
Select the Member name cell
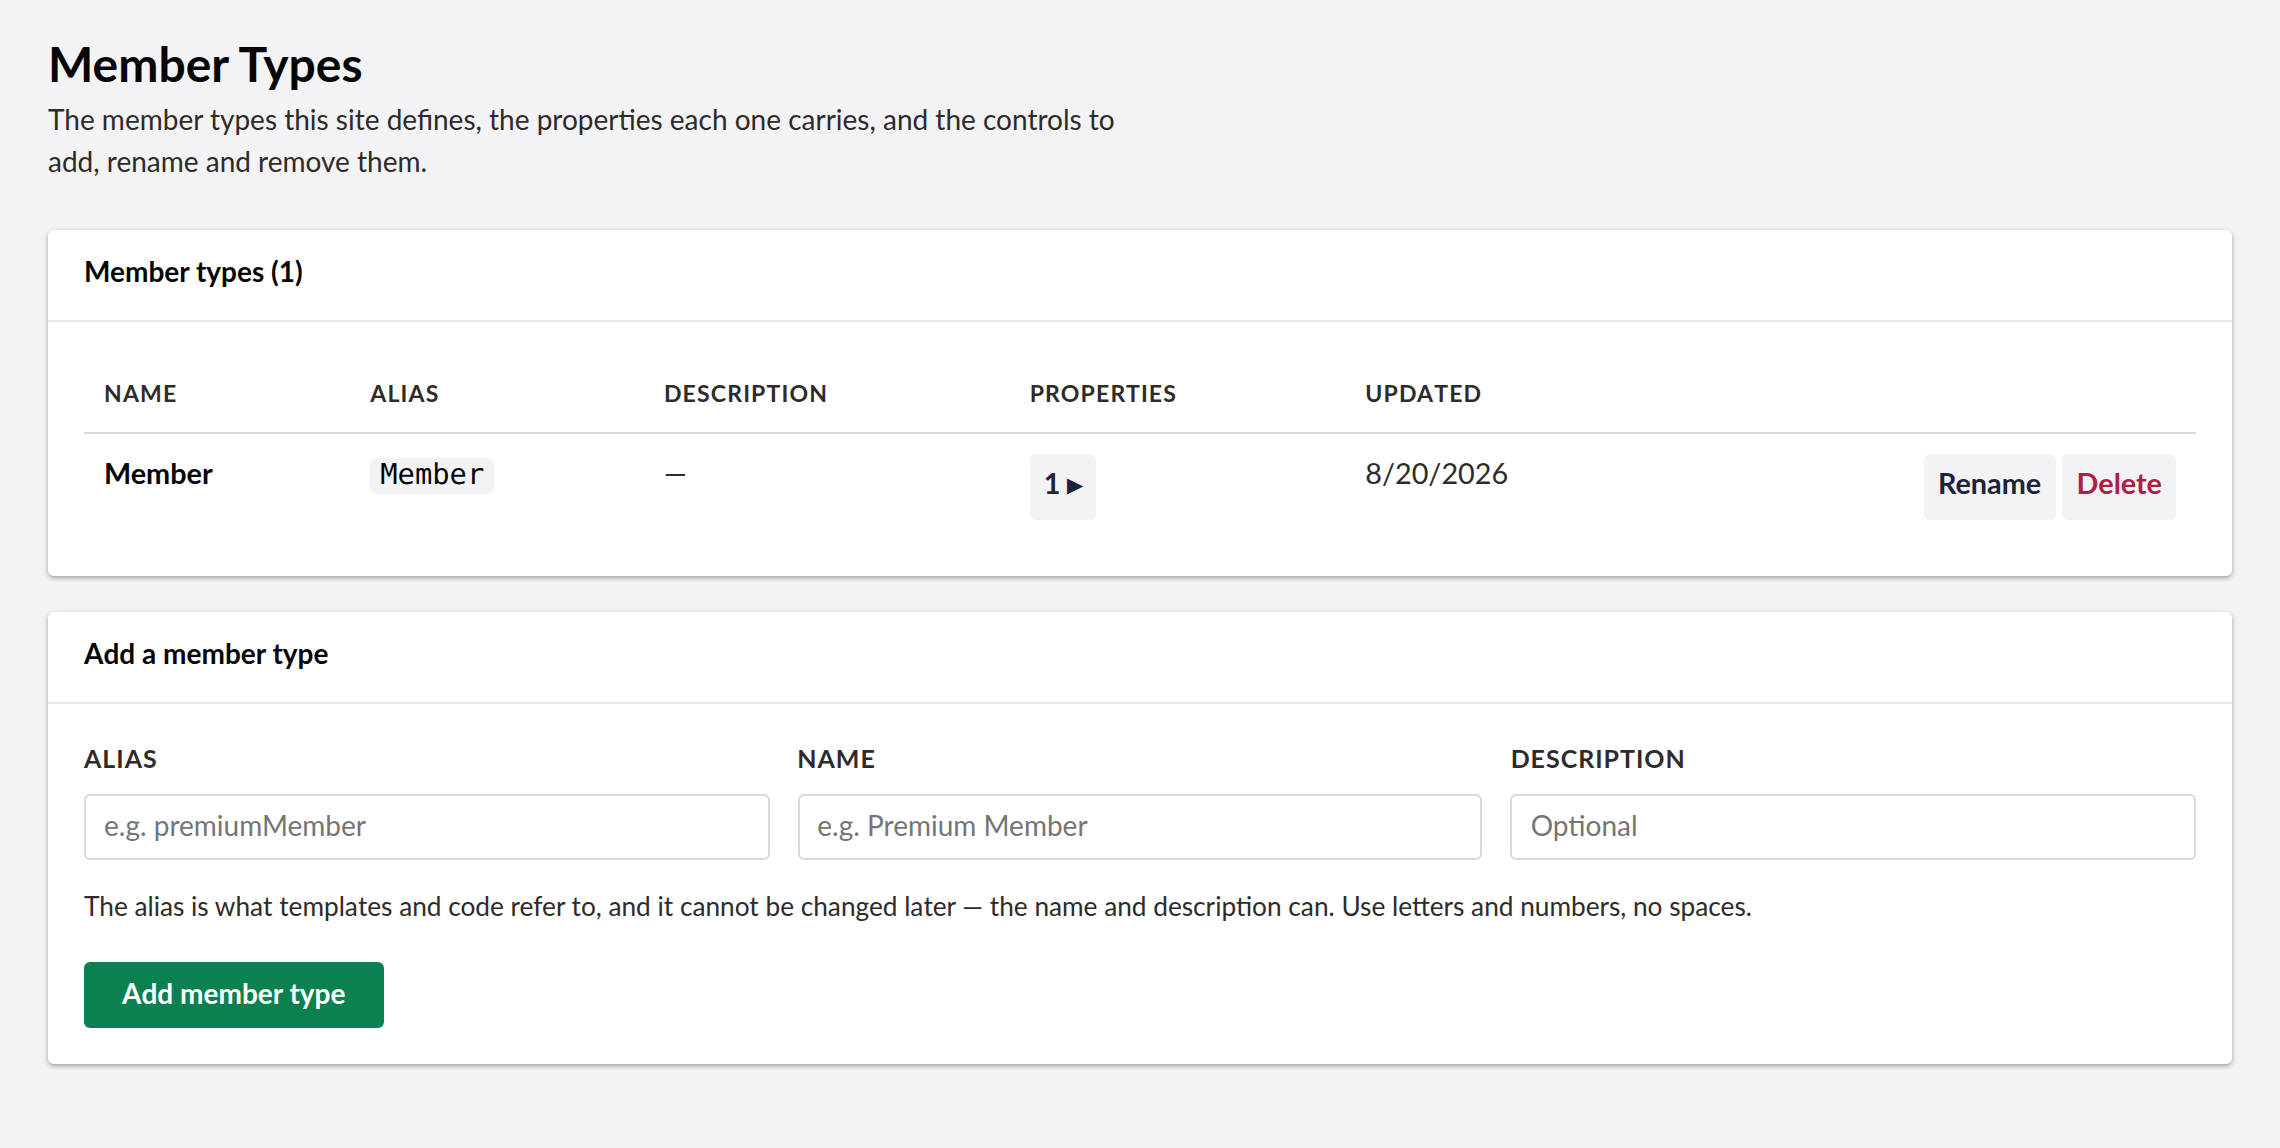click(159, 474)
